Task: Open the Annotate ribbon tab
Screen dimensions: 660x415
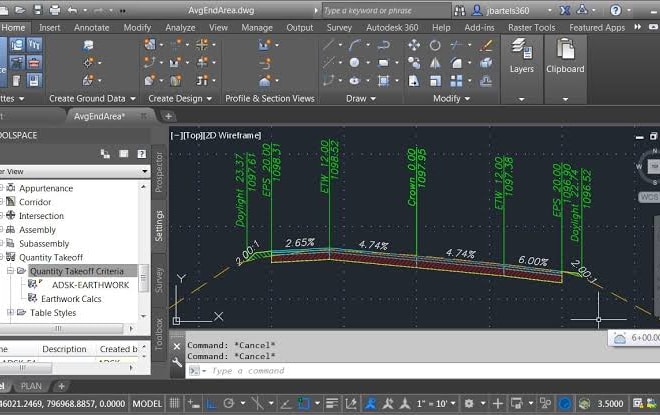Action: [x=91, y=28]
